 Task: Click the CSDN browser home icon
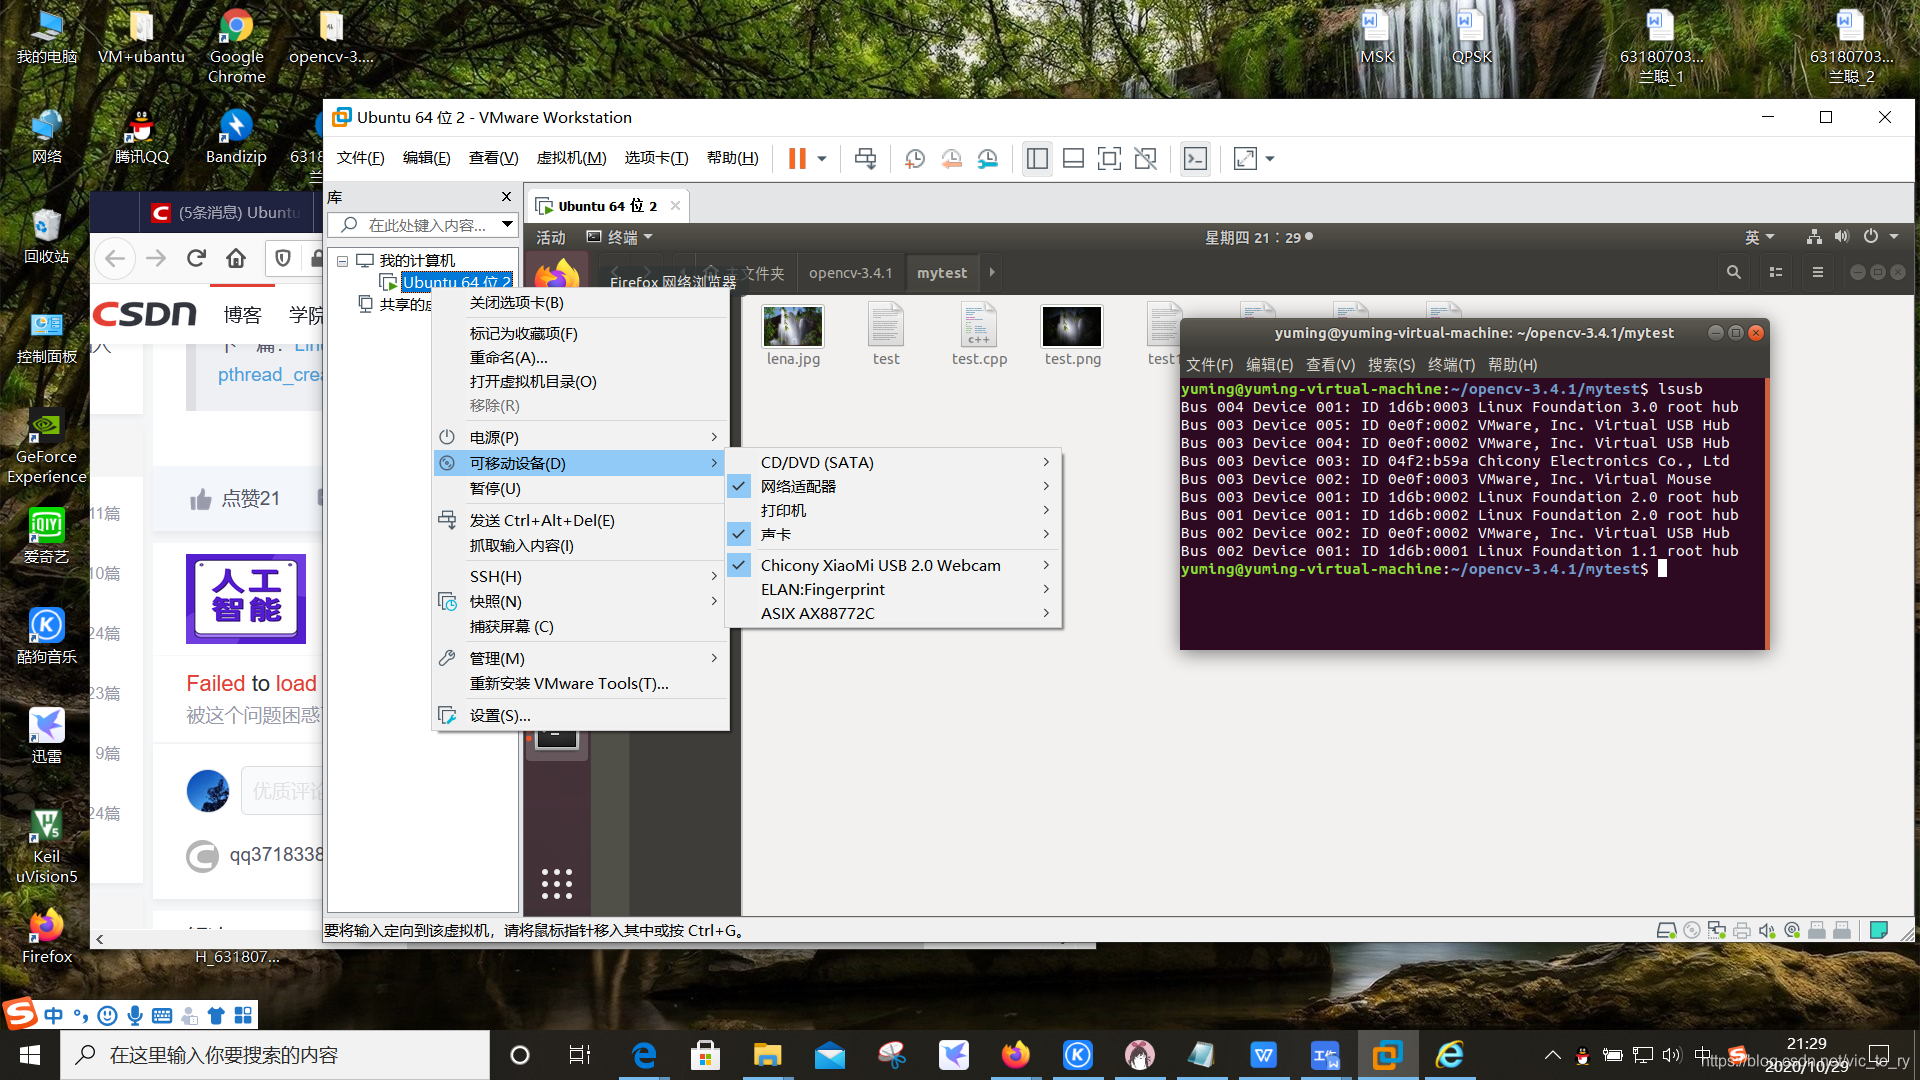(236, 258)
